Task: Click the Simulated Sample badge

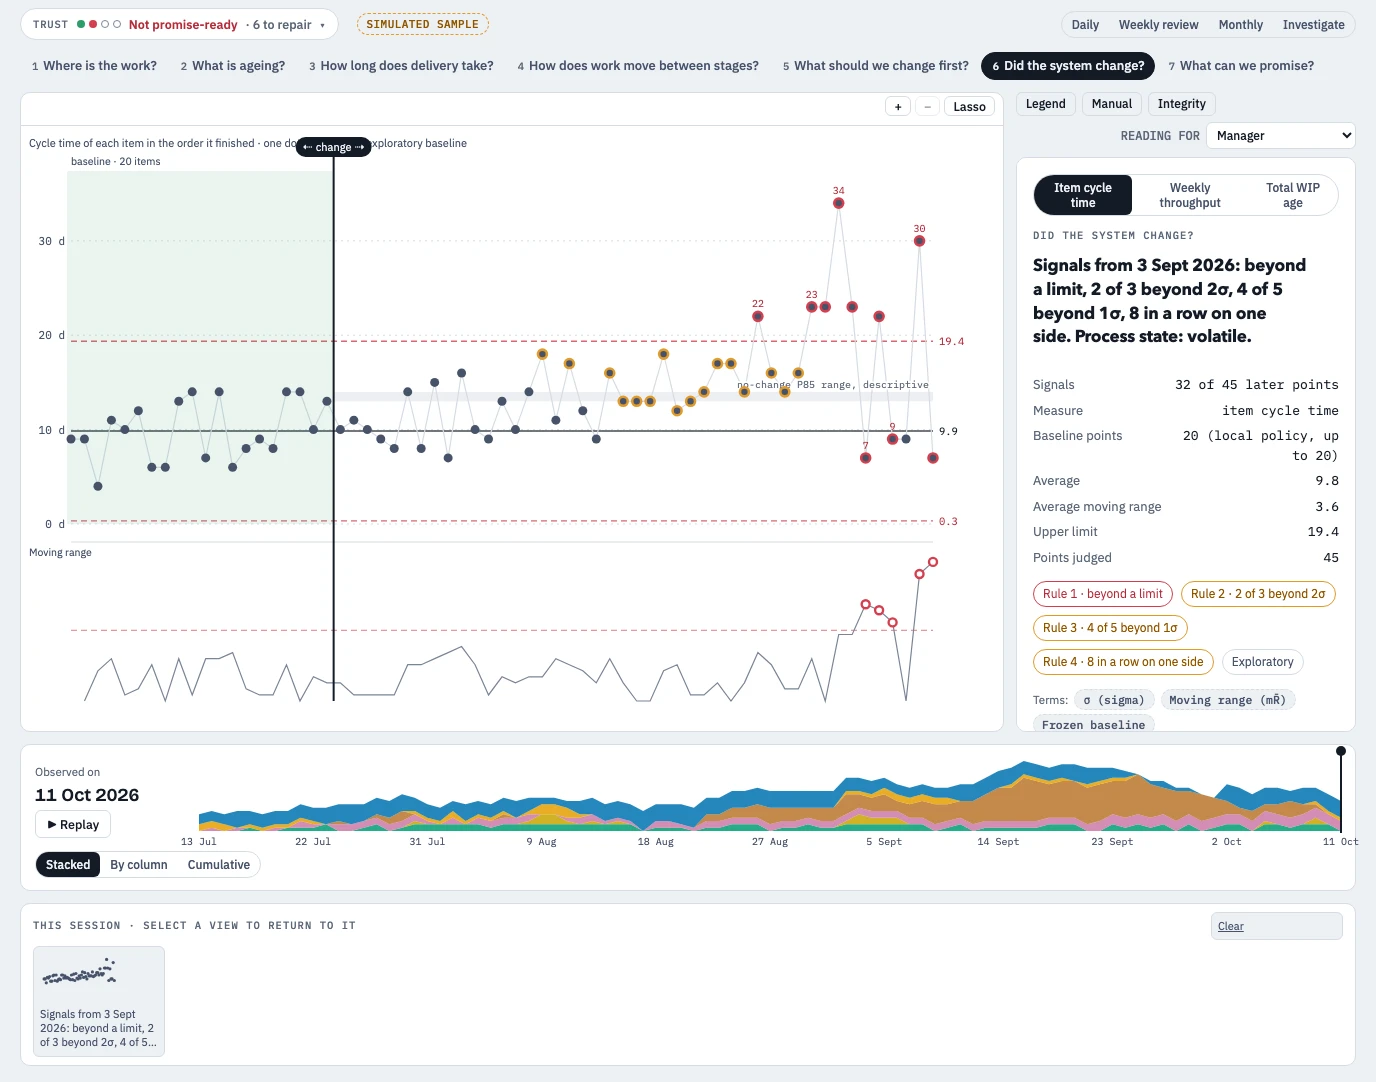Action: click(x=422, y=24)
